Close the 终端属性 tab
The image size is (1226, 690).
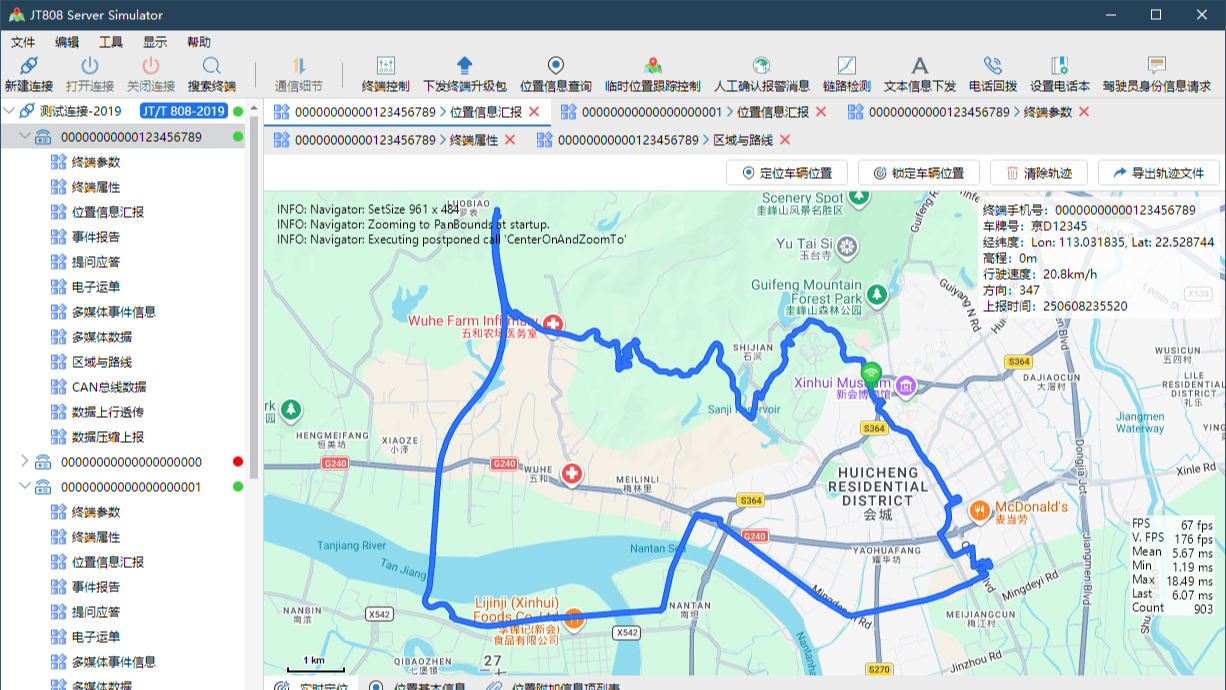click(510, 140)
